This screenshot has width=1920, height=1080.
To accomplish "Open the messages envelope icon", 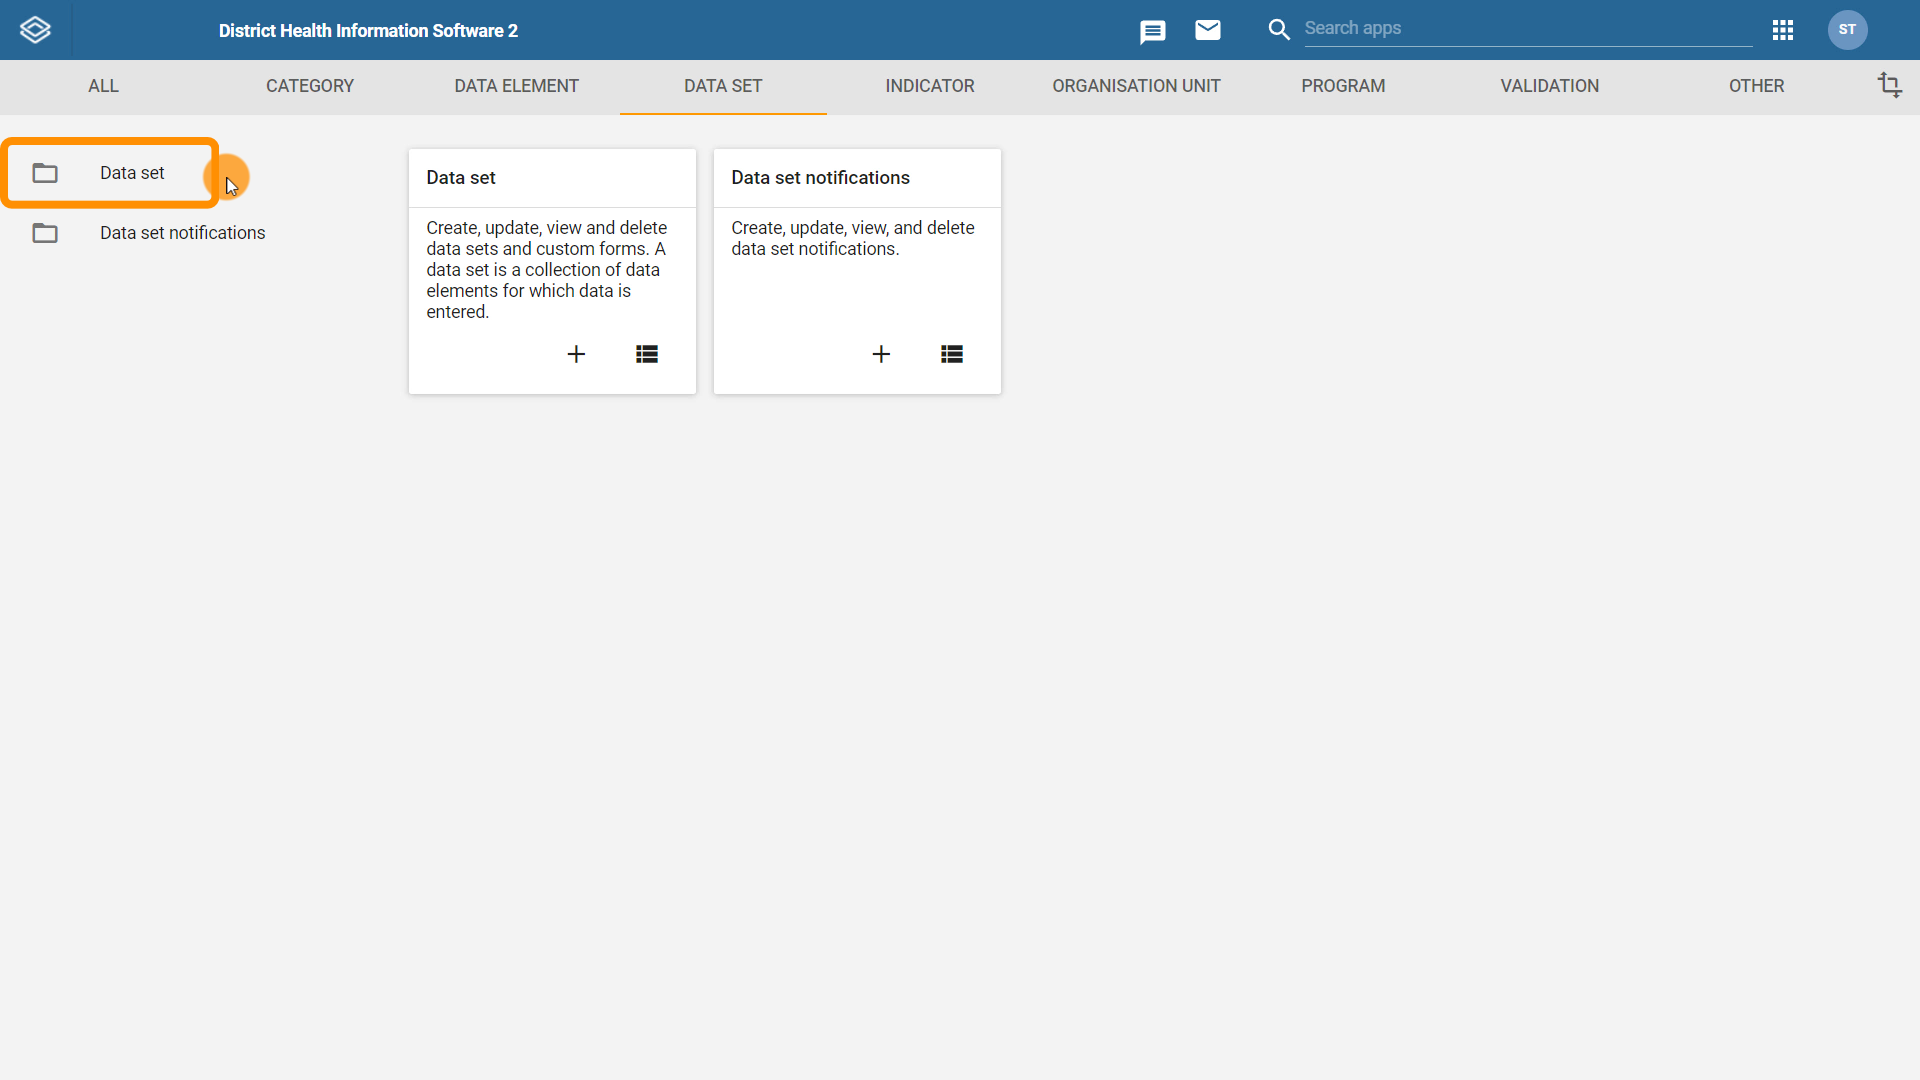I will coord(1208,30).
